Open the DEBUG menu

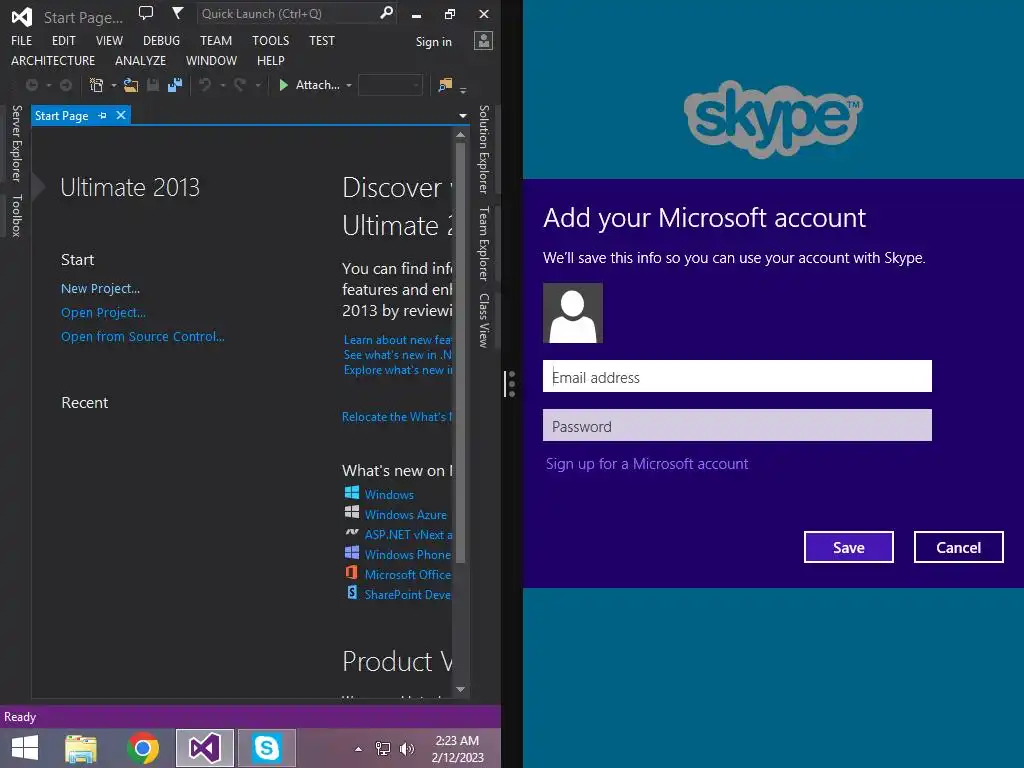161,40
